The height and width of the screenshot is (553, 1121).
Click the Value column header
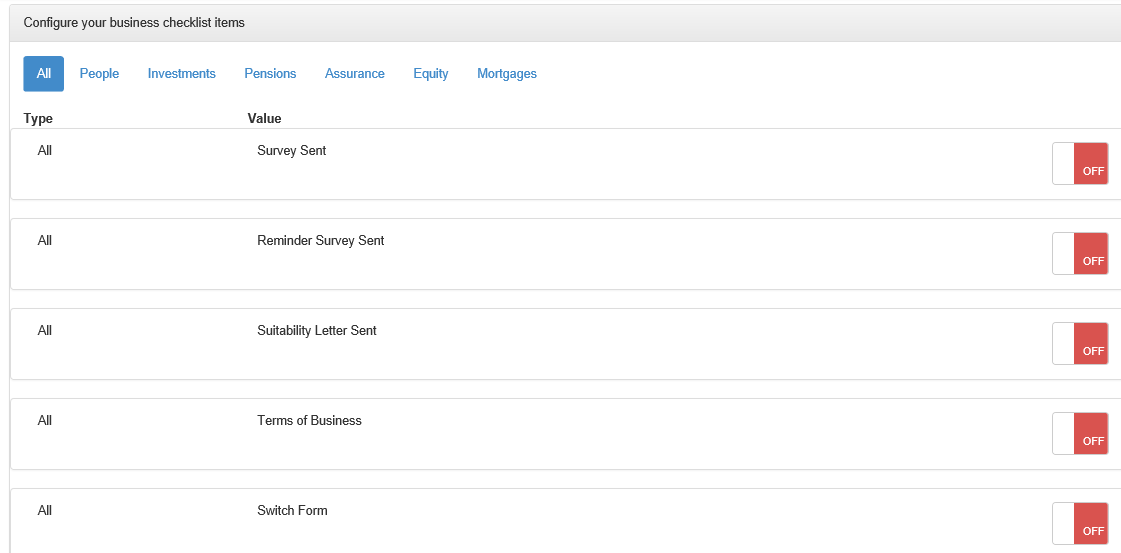click(x=264, y=119)
